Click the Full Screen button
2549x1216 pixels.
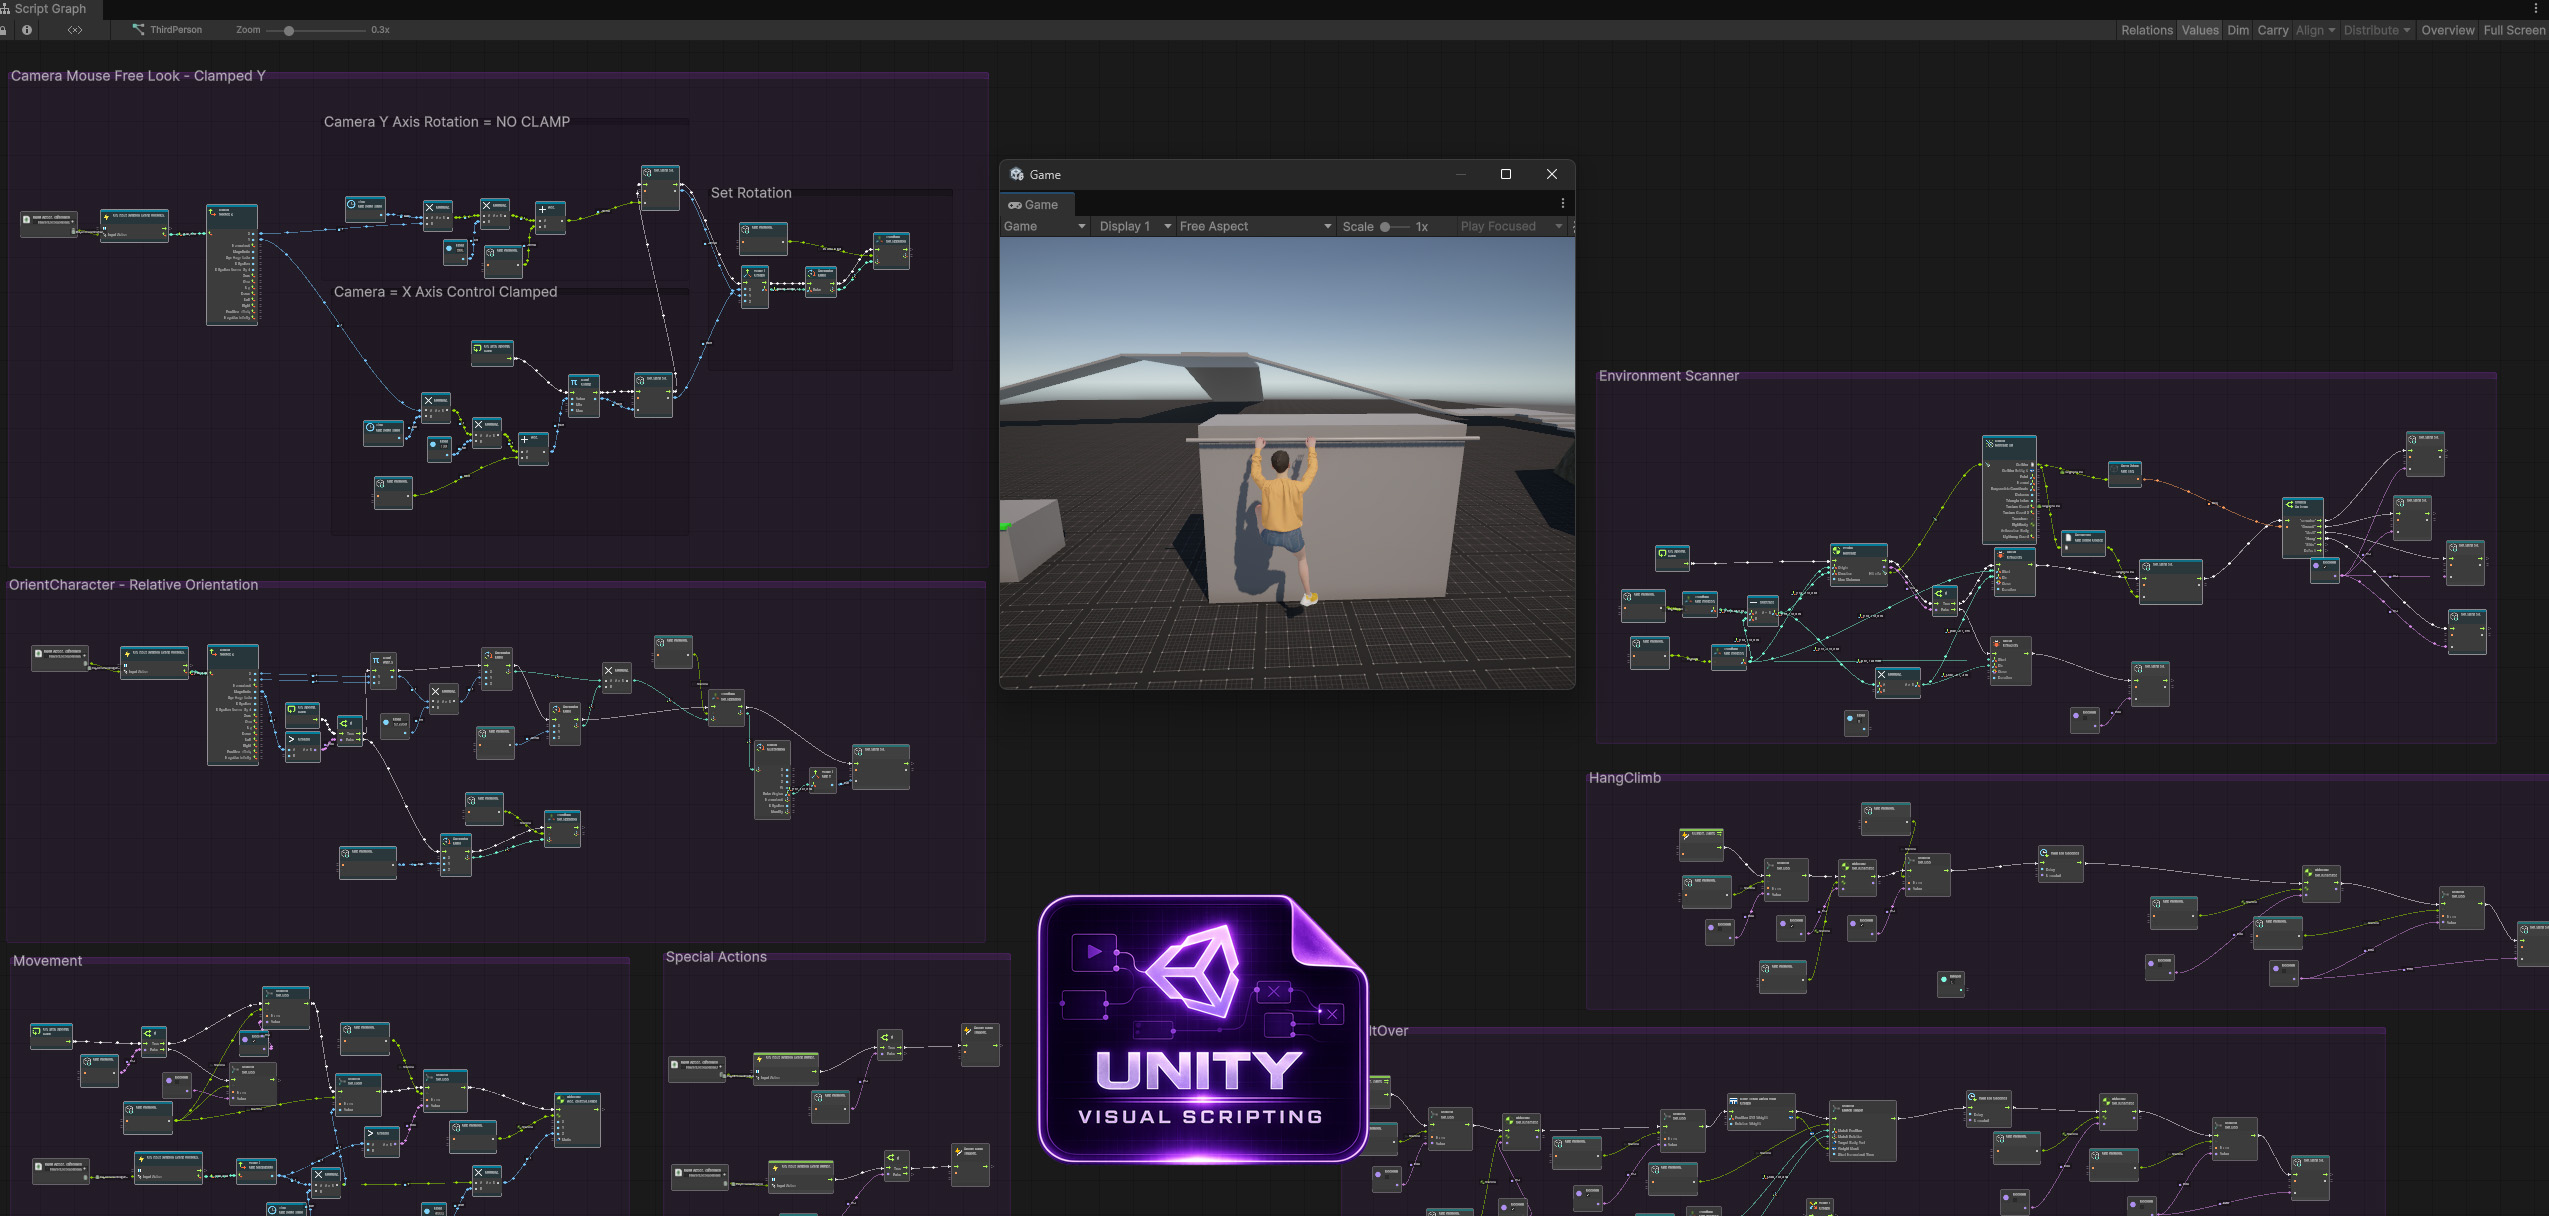click(x=2514, y=30)
